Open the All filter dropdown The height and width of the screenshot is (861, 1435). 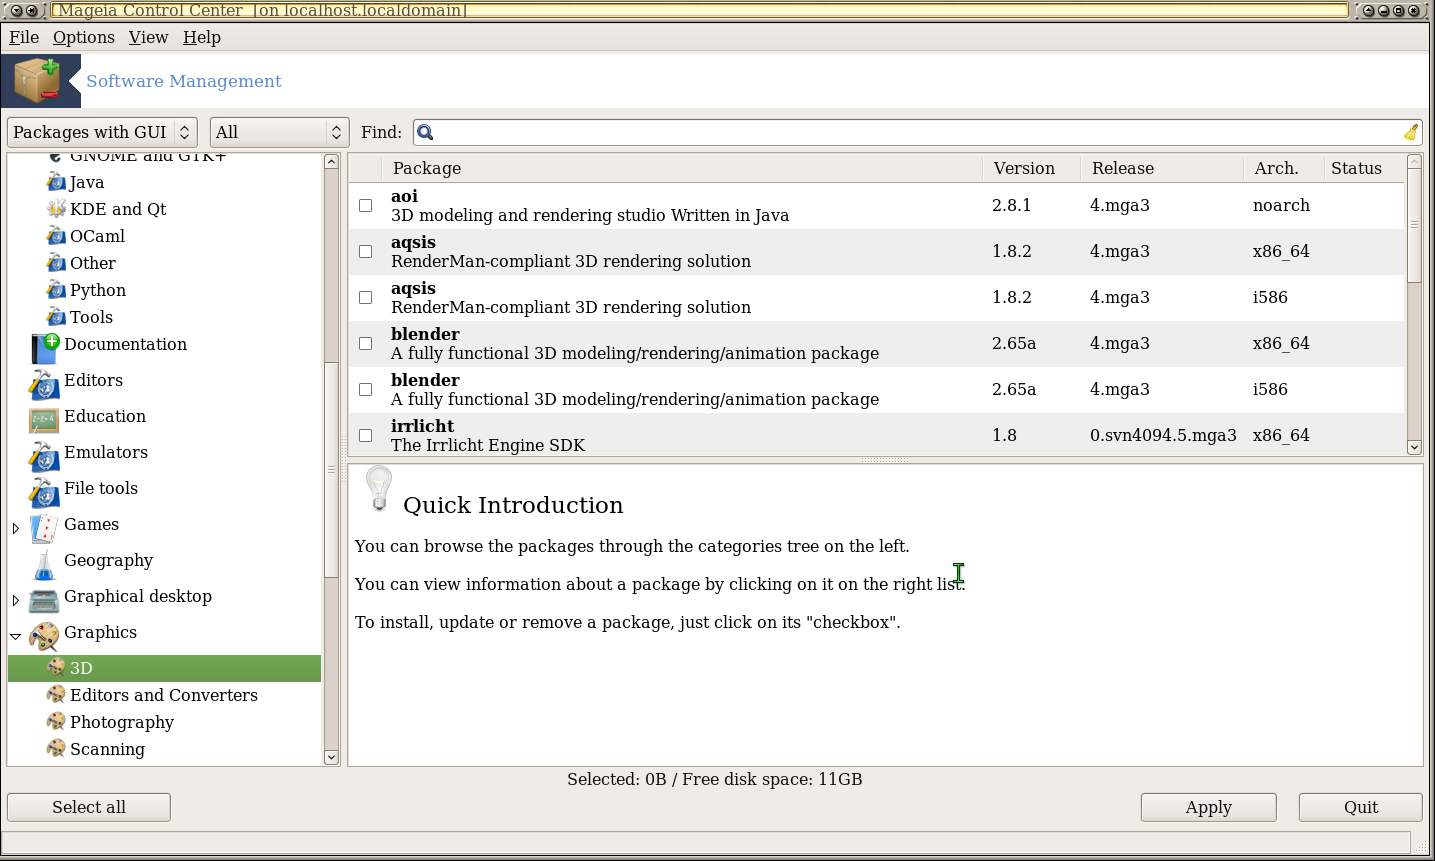pyautogui.click(x=279, y=132)
